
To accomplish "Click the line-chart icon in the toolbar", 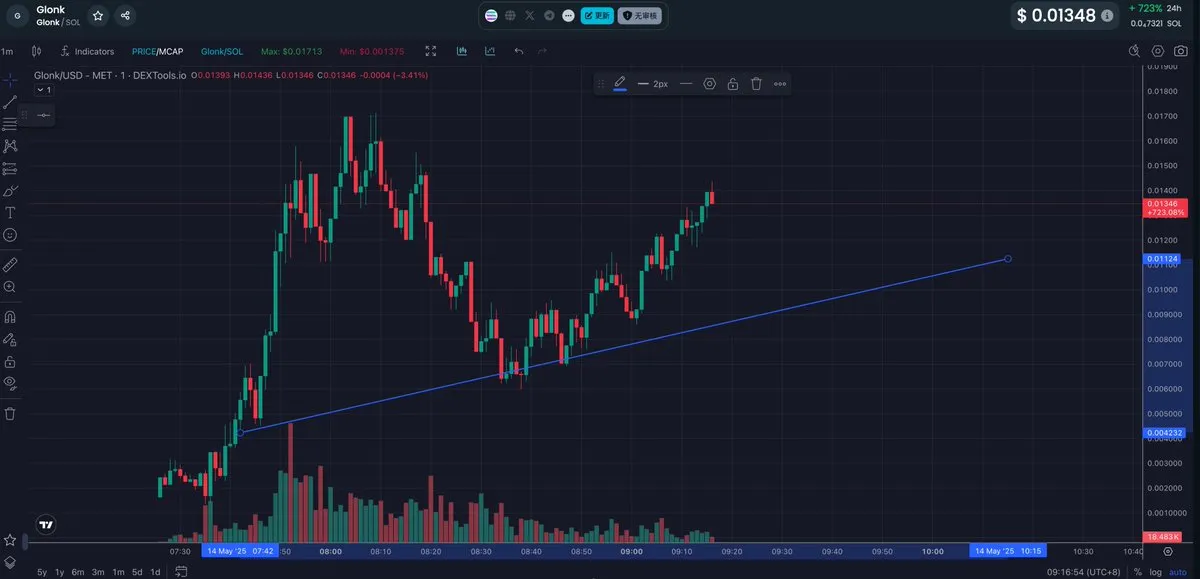I will pyautogui.click(x=489, y=51).
